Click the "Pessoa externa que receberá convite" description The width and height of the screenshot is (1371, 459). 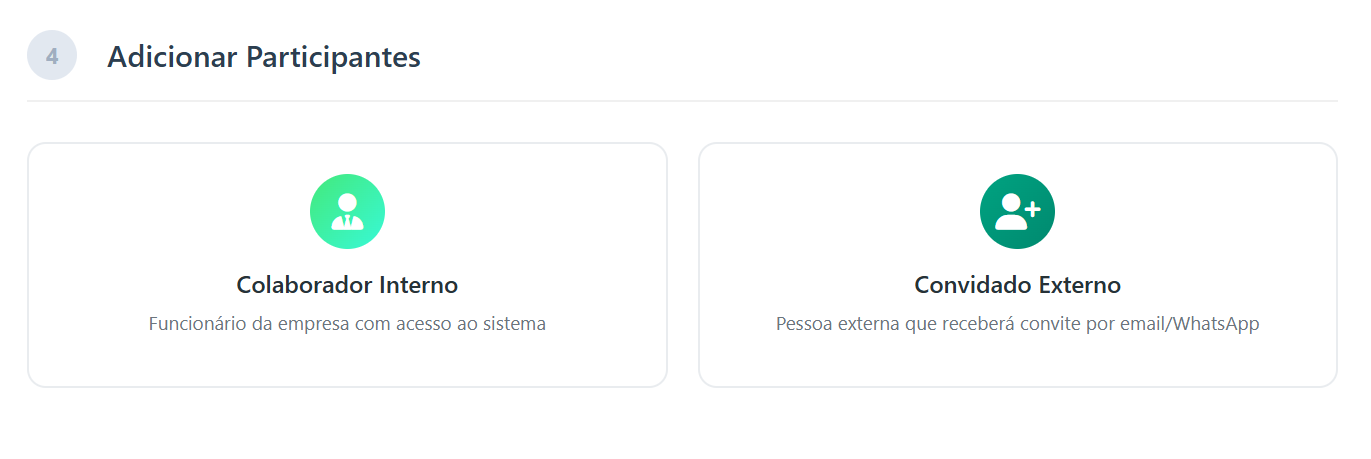[x=1017, y=324]
